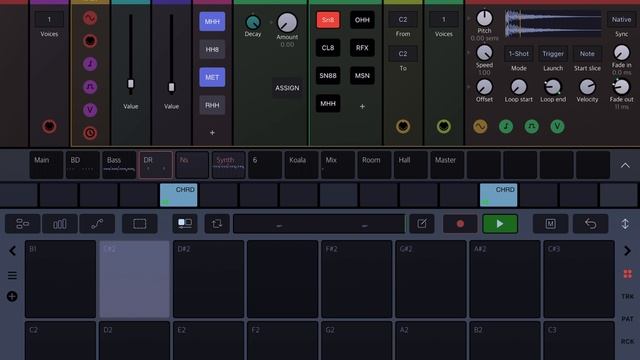This screenshot has width=640, height=360.
Task: Open the Hall track tab
Action: [x=411, y=165]
